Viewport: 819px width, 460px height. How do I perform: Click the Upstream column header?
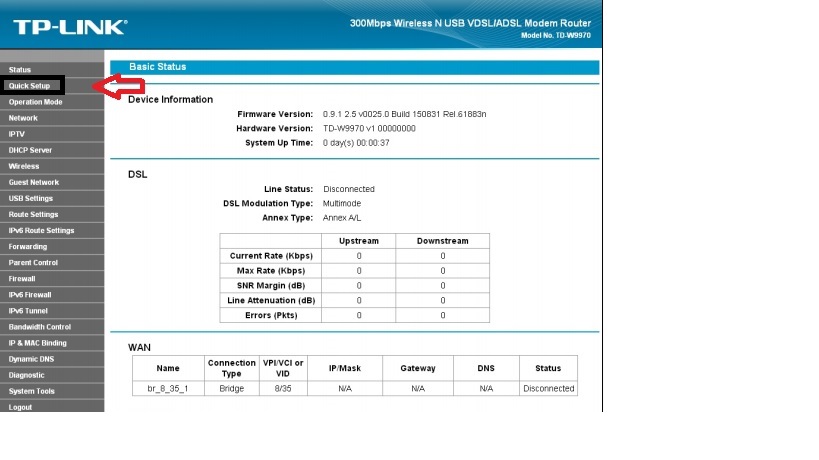coord(359,241)
